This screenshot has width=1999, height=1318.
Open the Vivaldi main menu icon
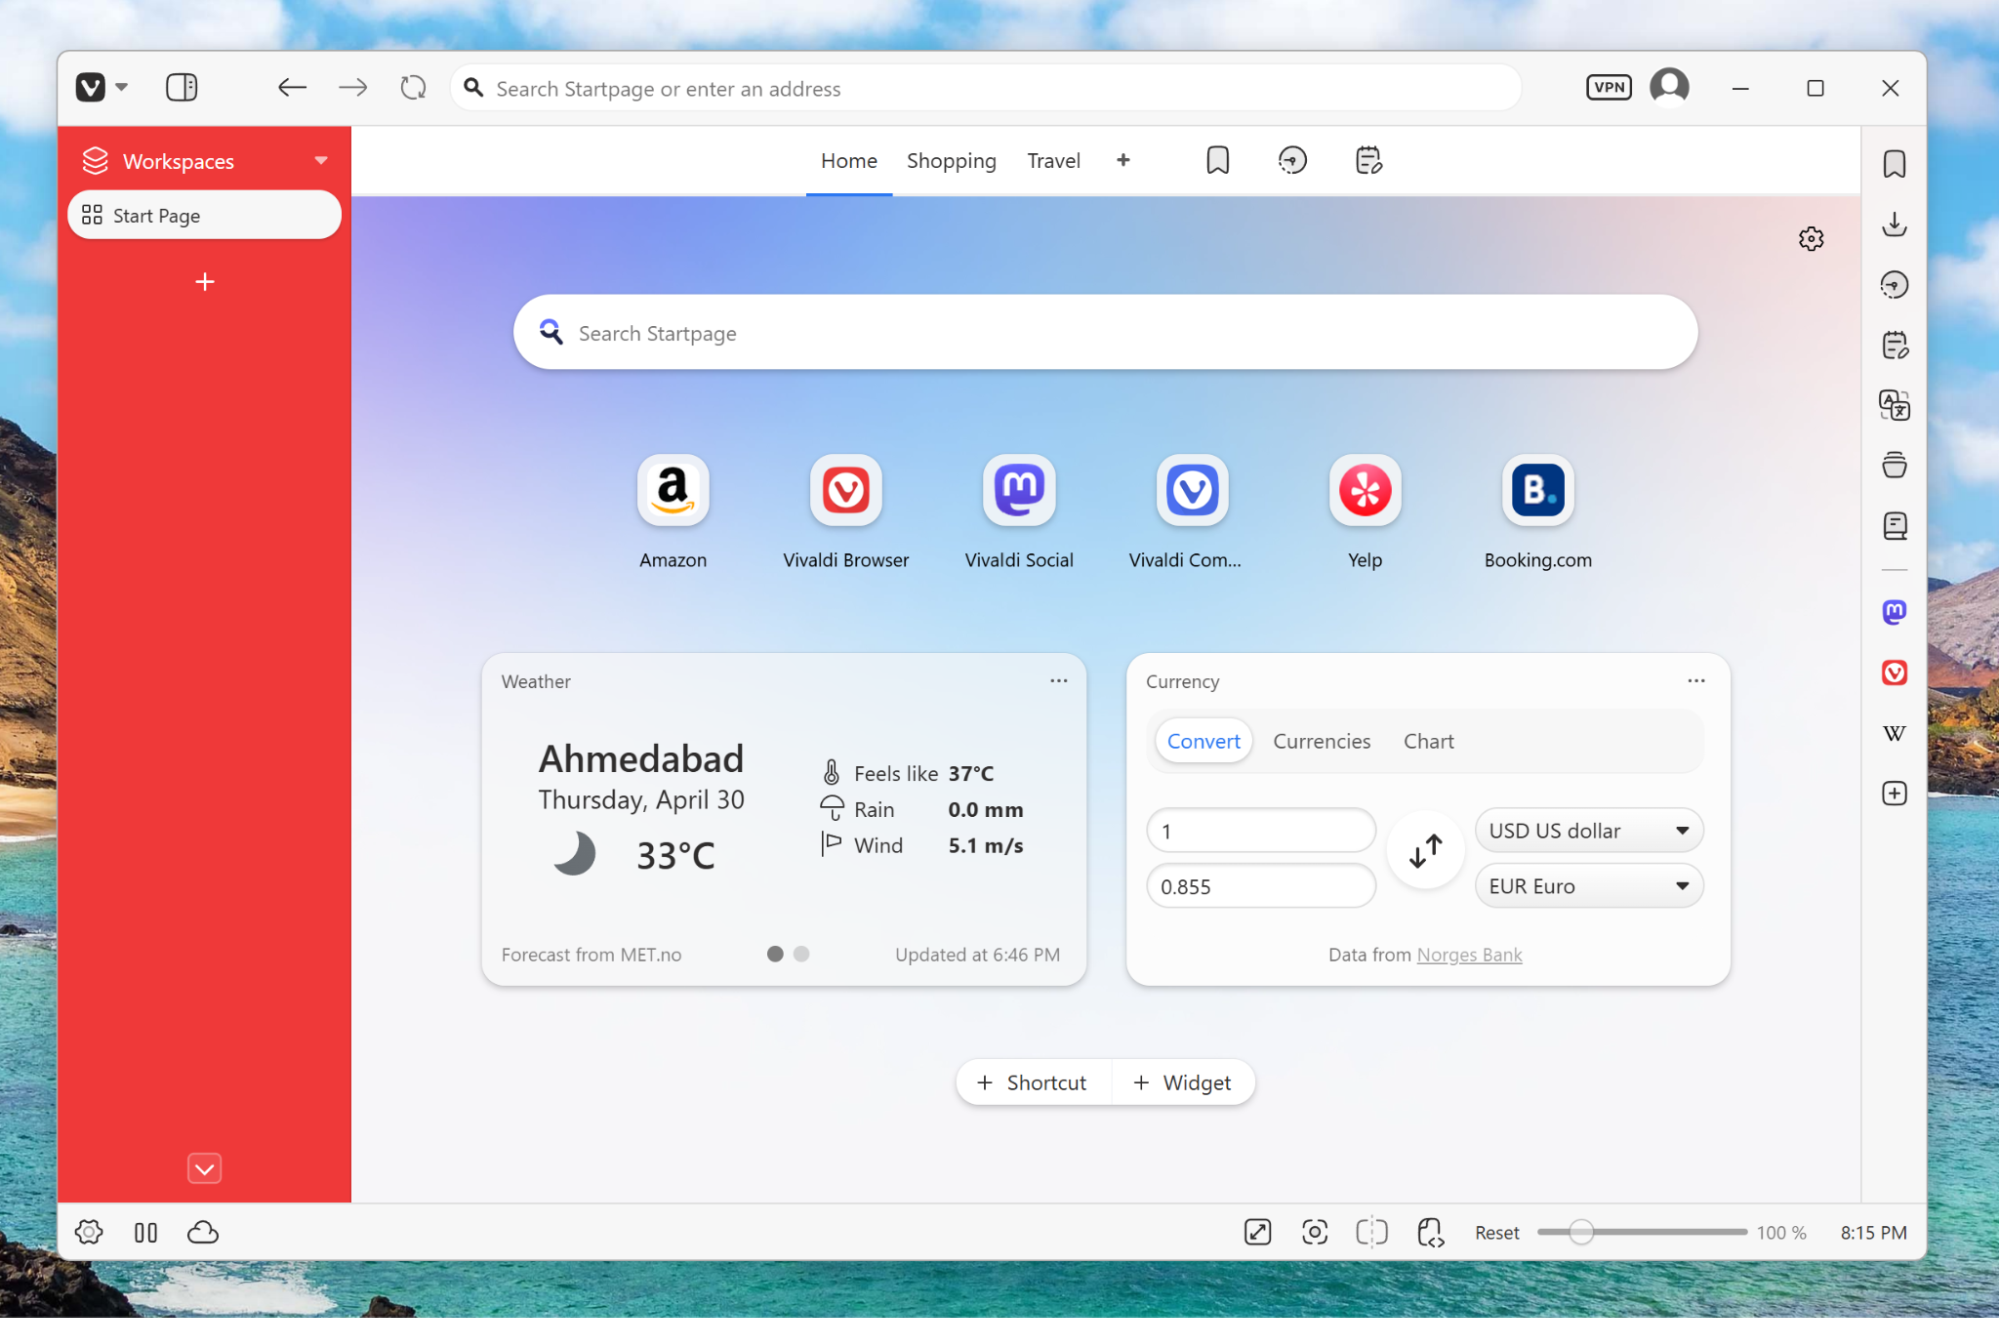click(x=91, y=88)
